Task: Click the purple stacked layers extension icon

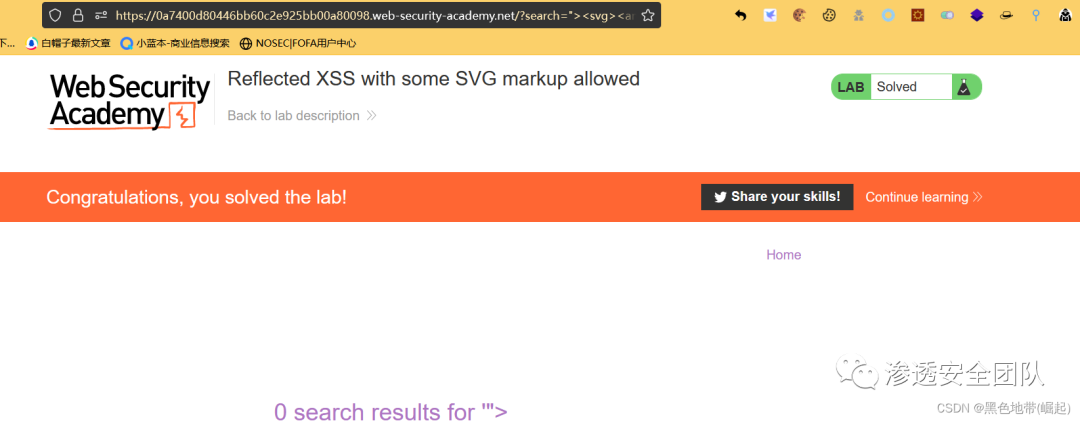Action: 977,15
